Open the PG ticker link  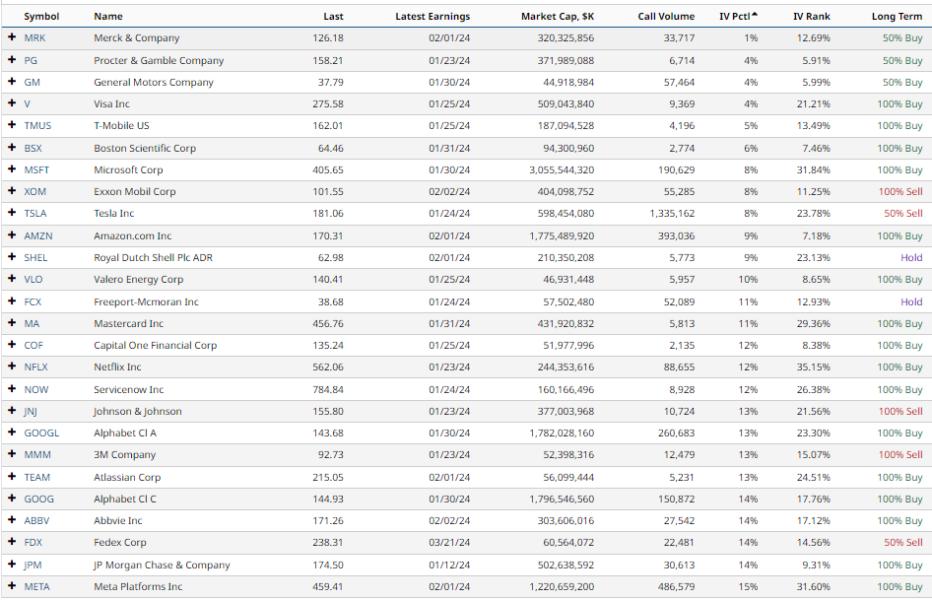(x=30, y=61)
